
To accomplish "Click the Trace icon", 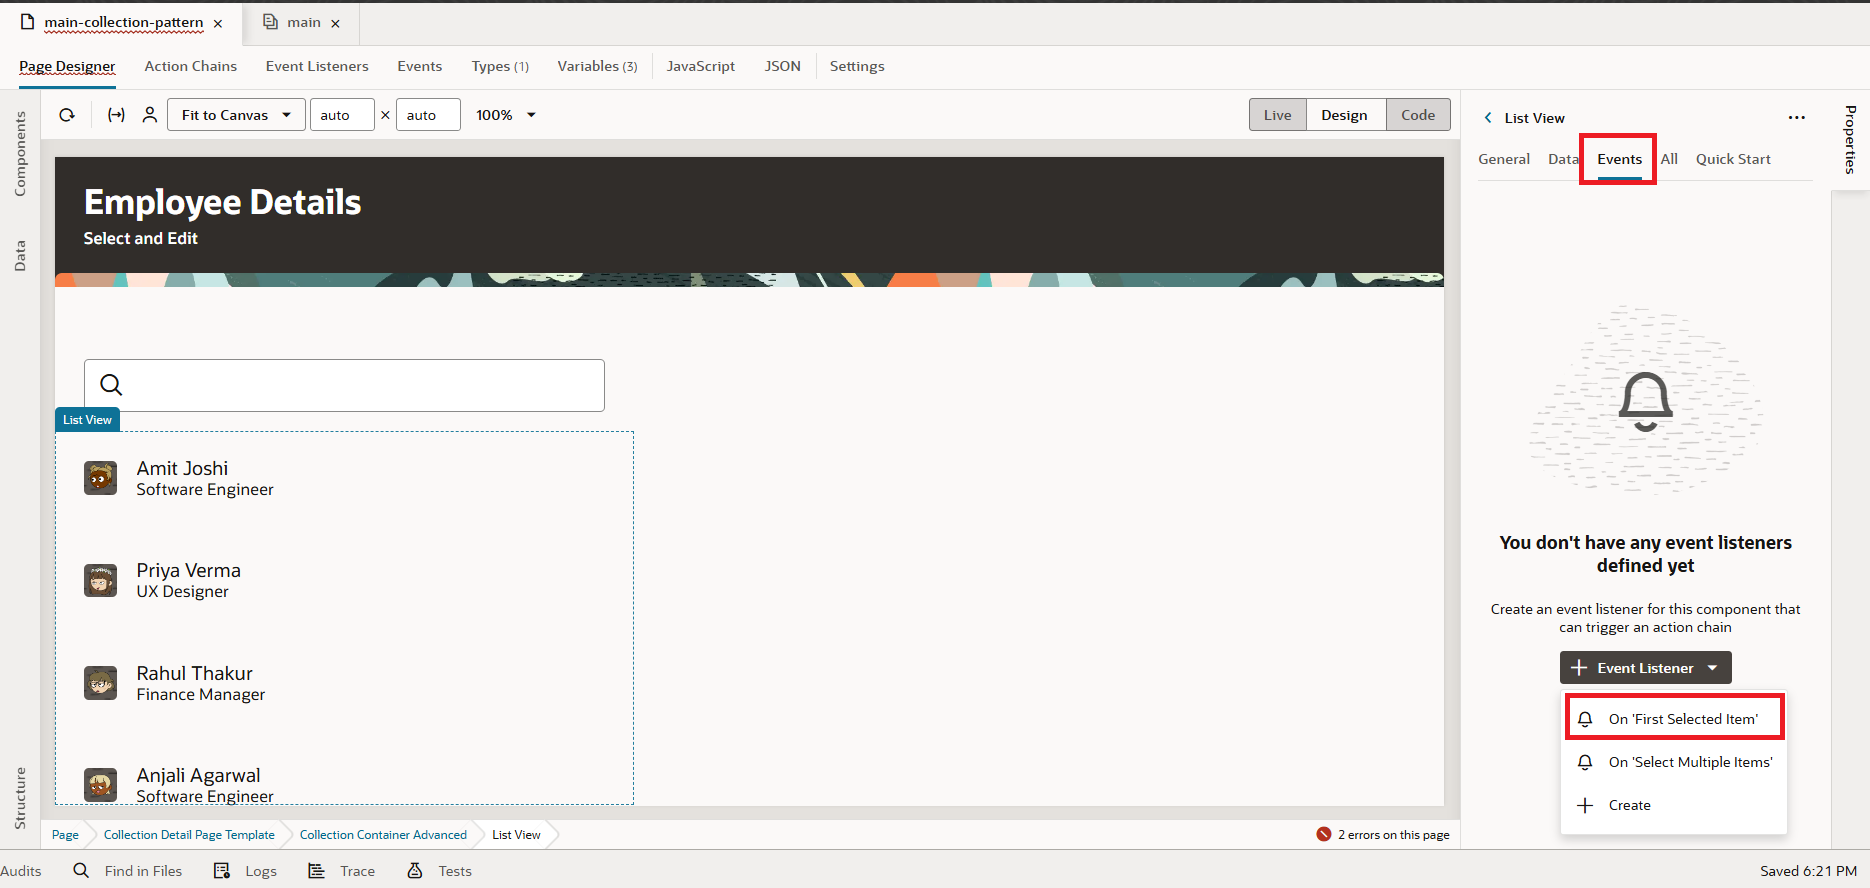I will click(316, 871).
